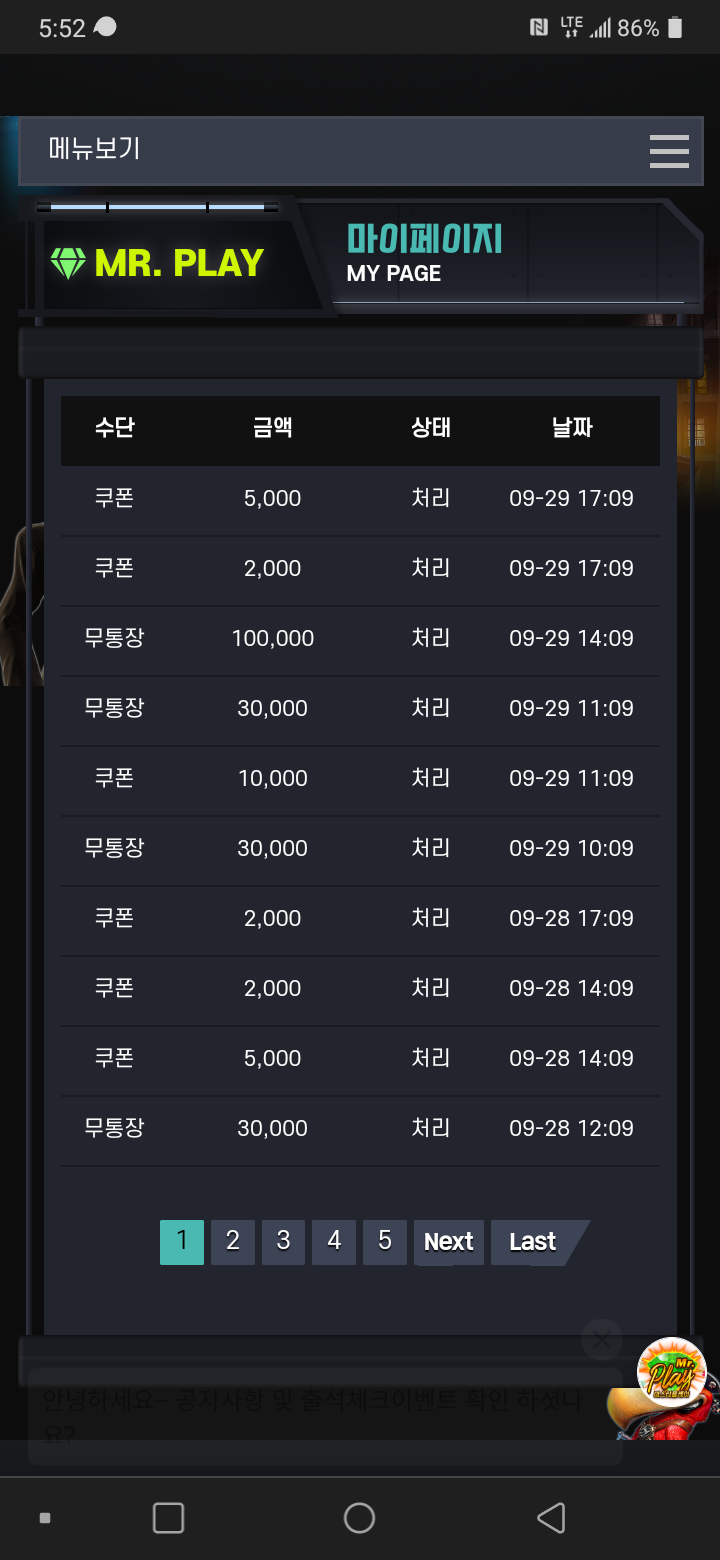Viewport: 720px width, 1560px height.
Task: Tap the battery icon in status bar
Action: pyautogui.click(x=675, y=28)
